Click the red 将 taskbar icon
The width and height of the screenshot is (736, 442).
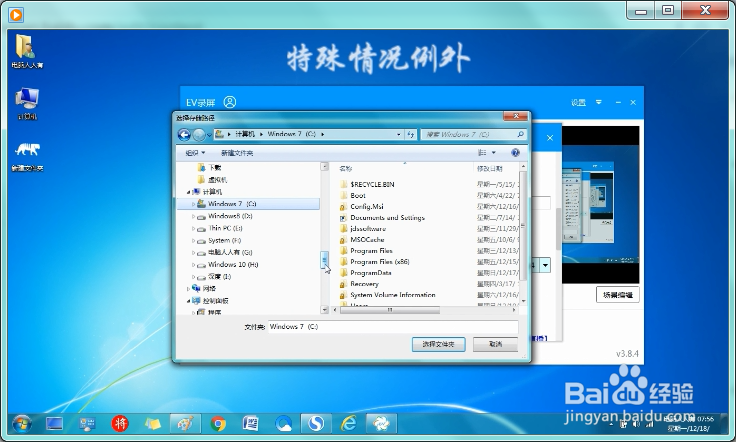[x=120, y=424]
